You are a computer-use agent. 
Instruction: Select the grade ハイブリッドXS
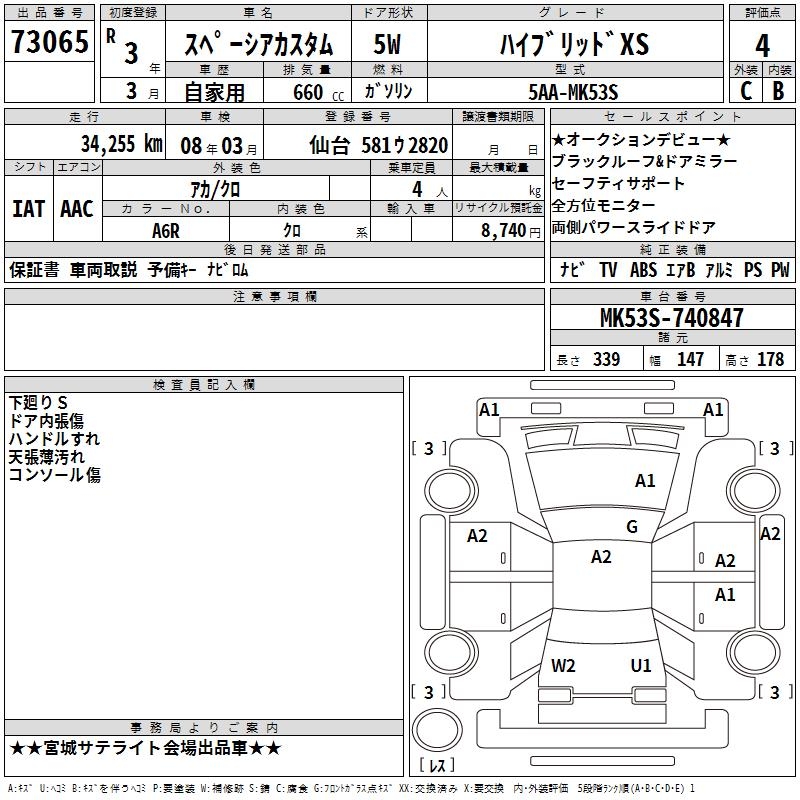574,44
